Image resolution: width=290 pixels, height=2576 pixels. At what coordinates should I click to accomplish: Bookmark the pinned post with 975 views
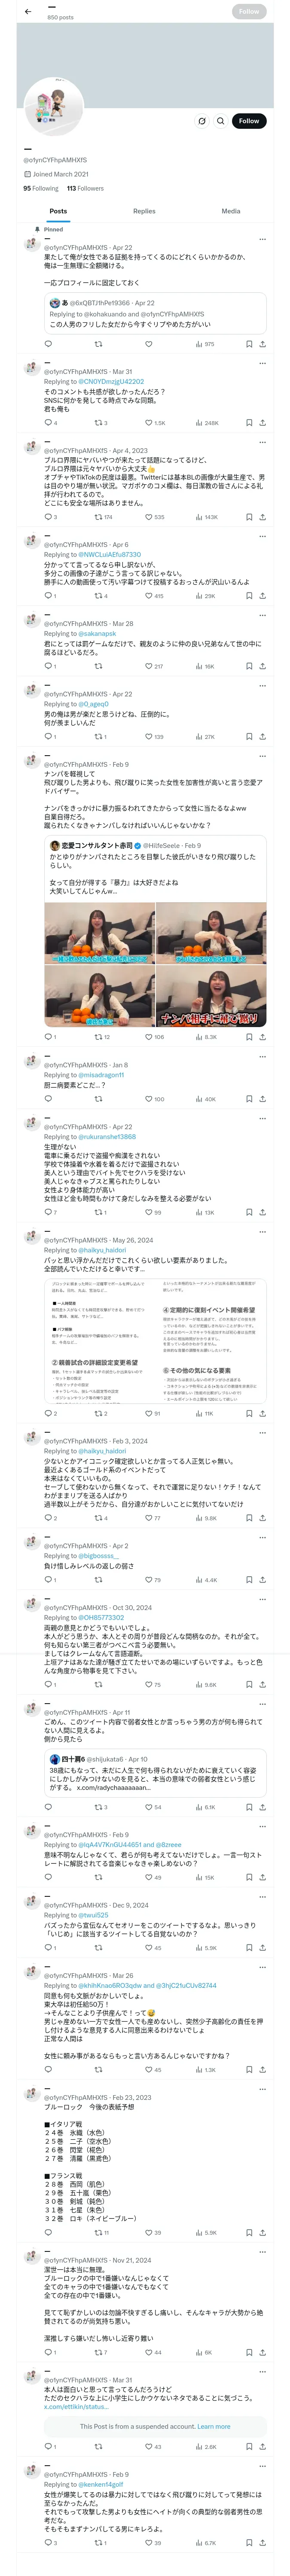(x=249, y=344)
